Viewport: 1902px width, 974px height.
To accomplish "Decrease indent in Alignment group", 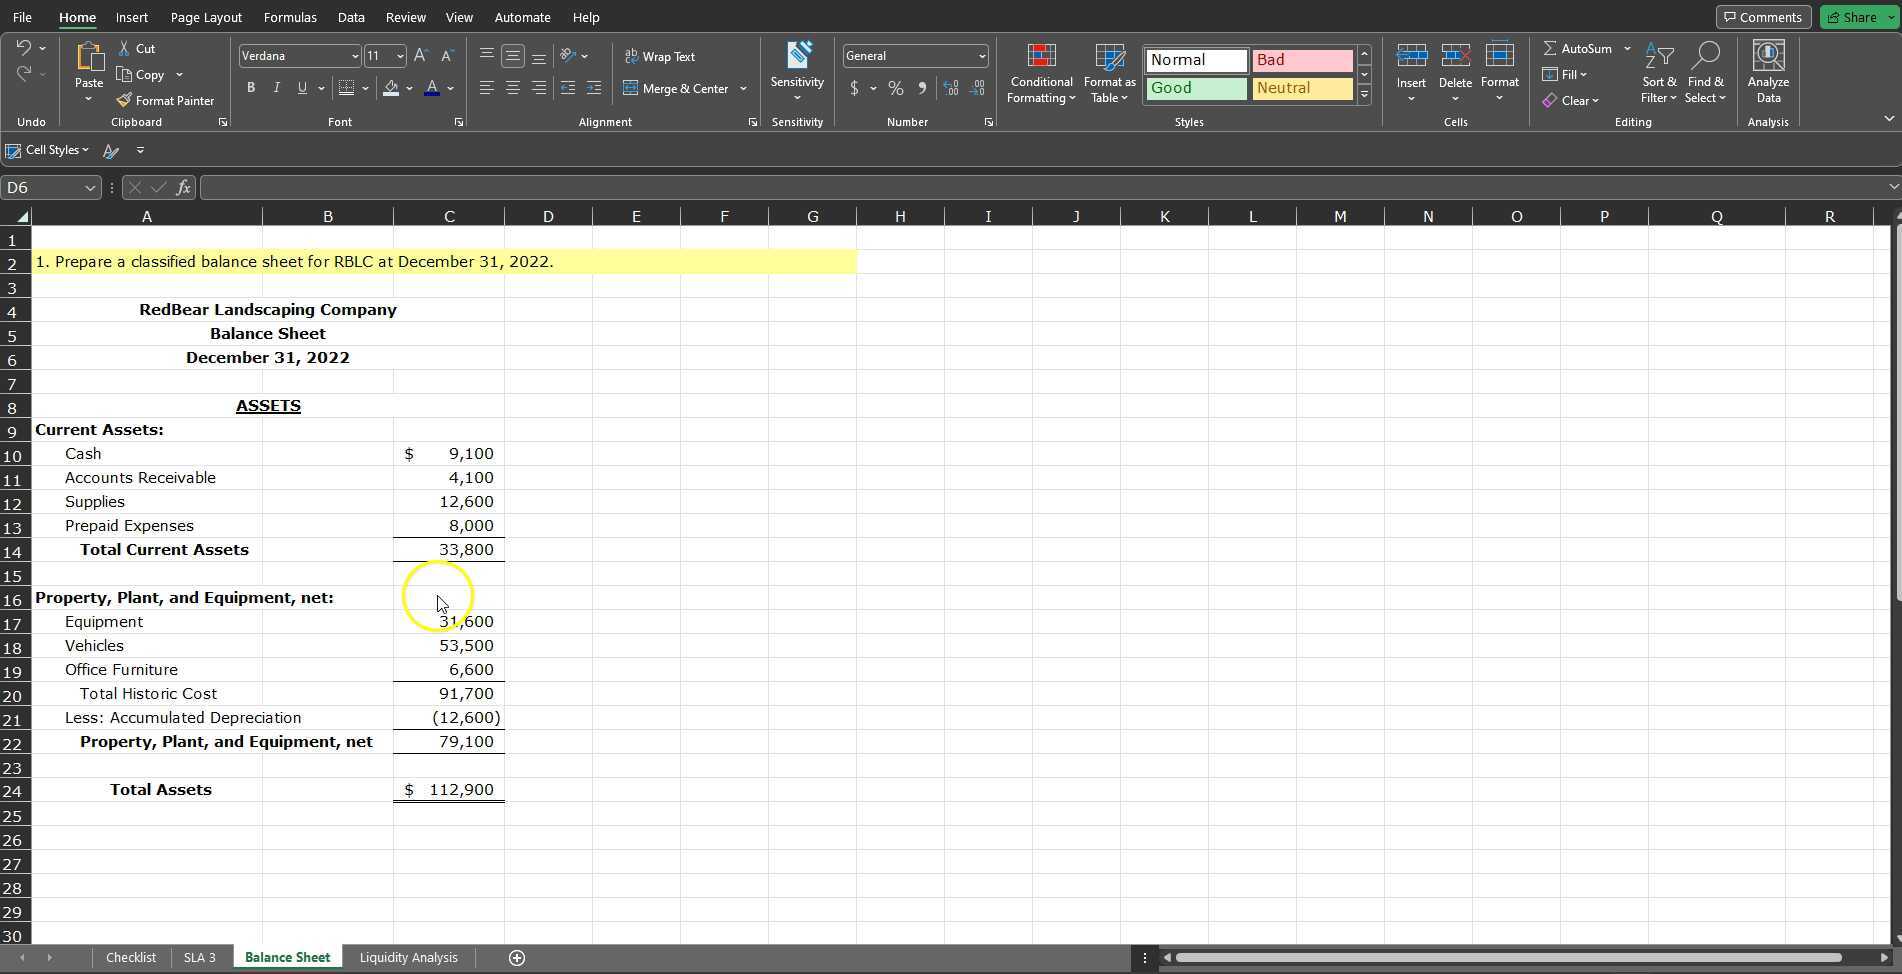I will tap(568, 88).
